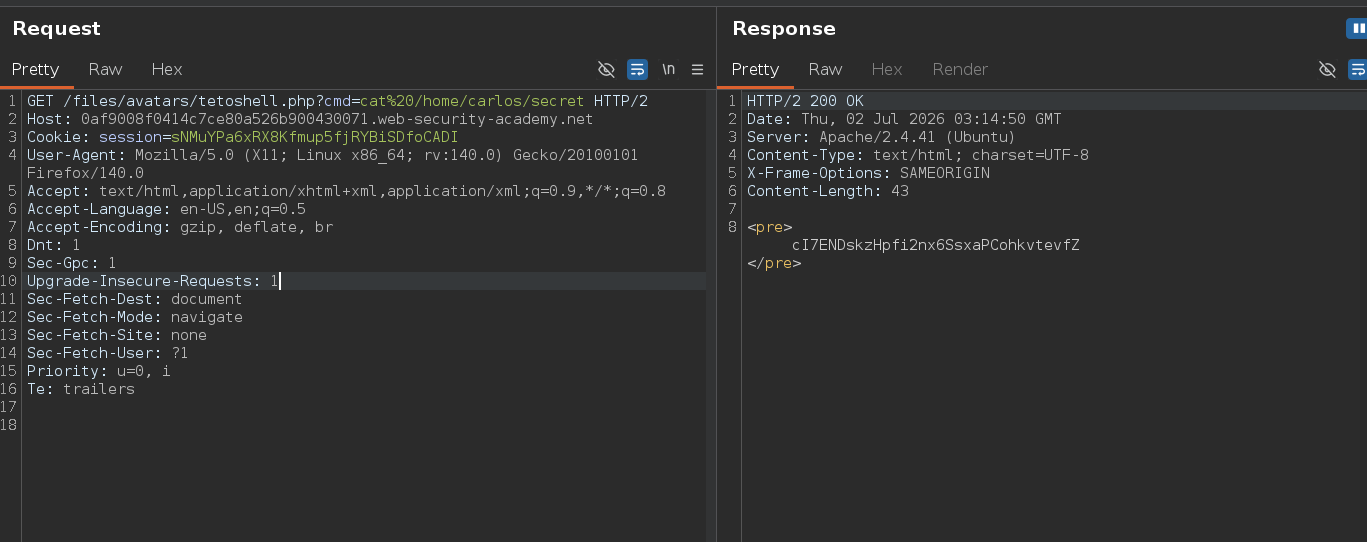Click the Host header line

[x=310, y=119]
